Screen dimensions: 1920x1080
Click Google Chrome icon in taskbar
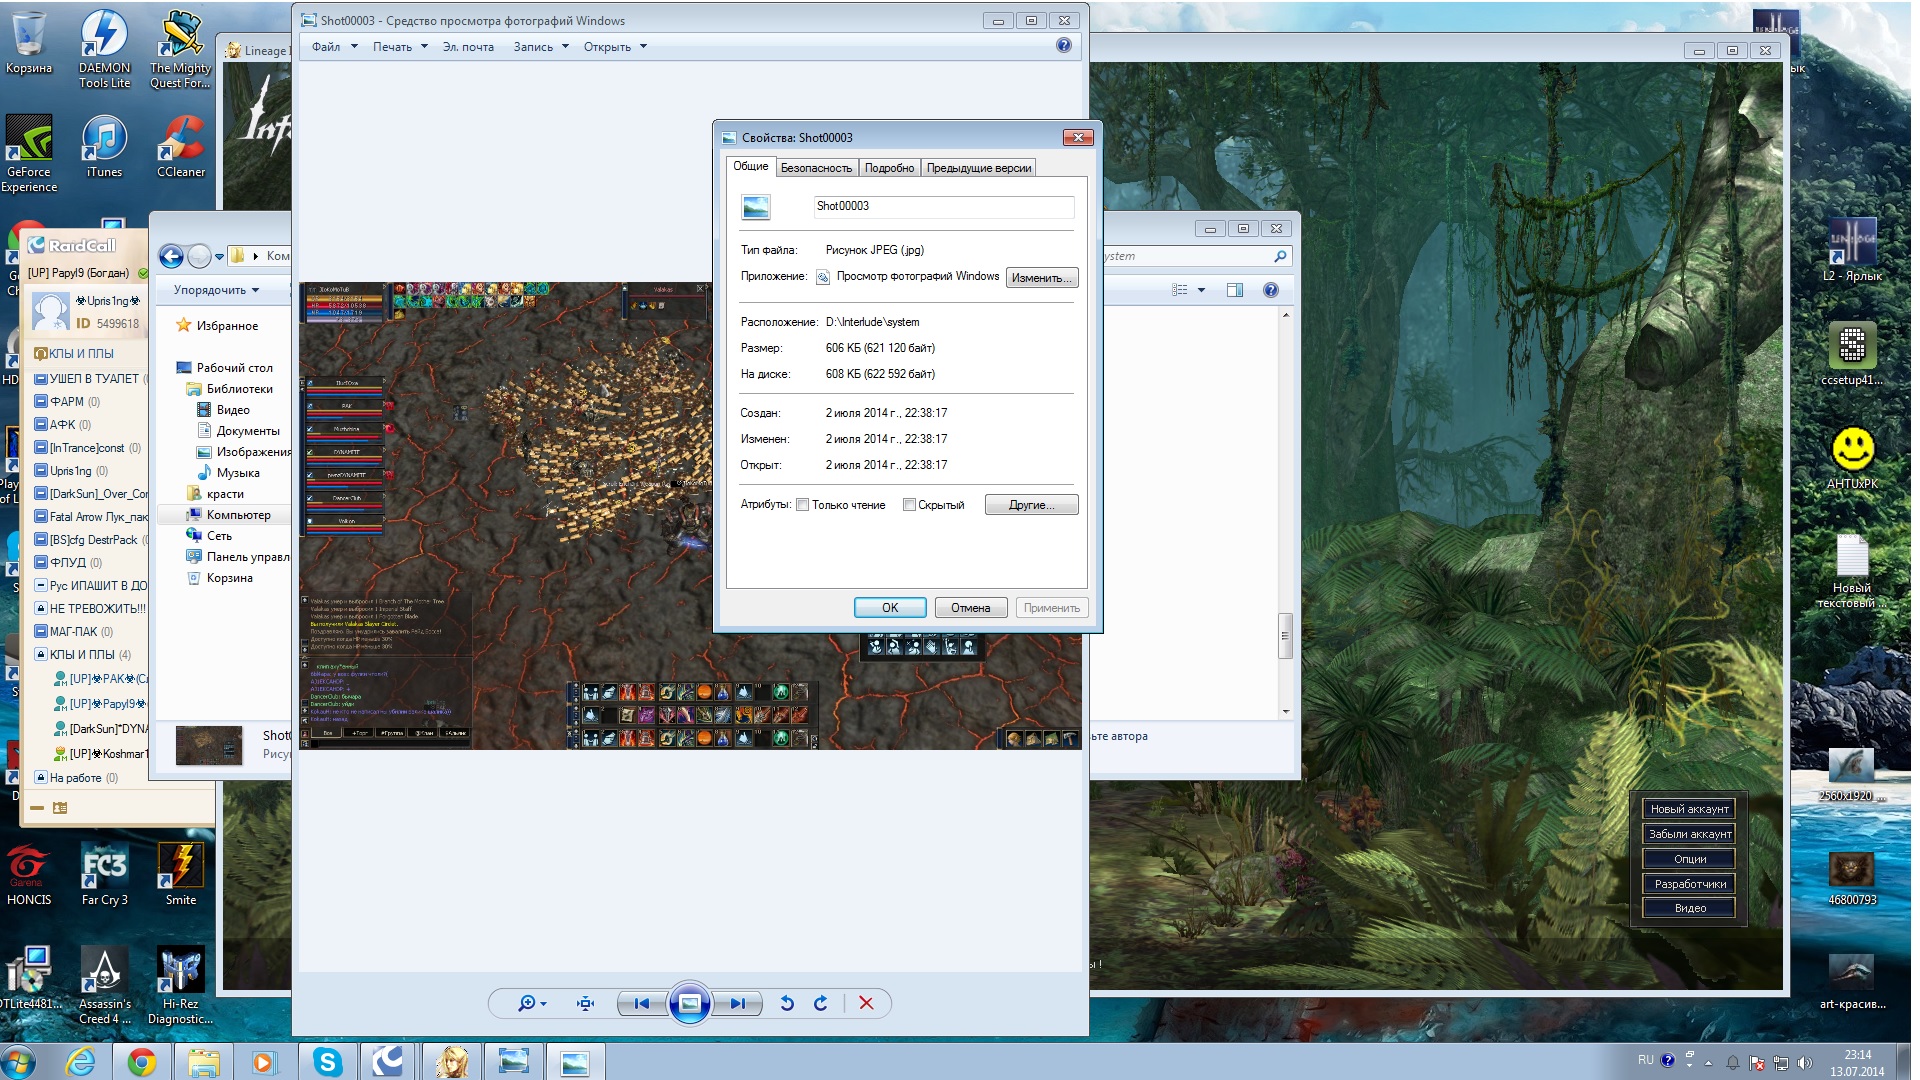tap(142, 1061)
